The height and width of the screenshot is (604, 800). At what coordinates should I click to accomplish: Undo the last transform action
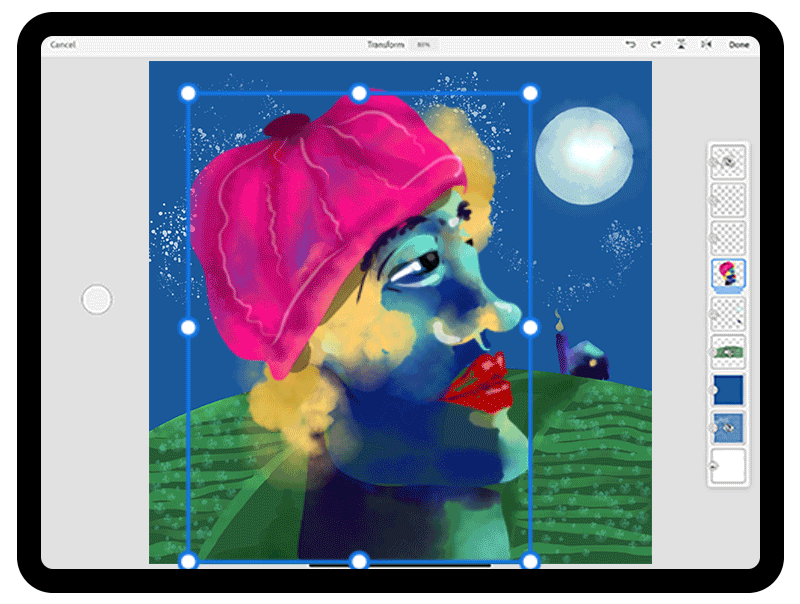[631, 45]
